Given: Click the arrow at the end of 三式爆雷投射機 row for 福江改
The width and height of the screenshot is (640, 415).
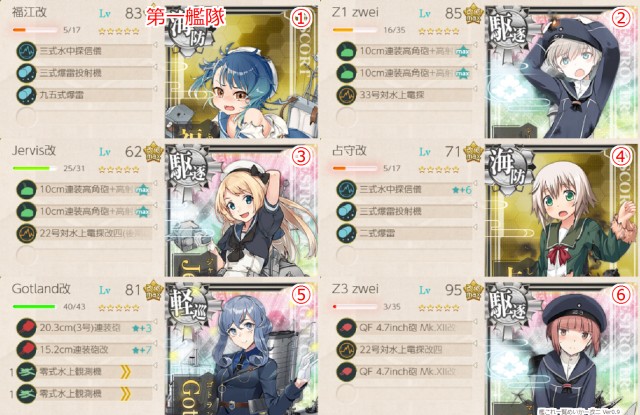Looking at the screenshot, I should (155, 67).
